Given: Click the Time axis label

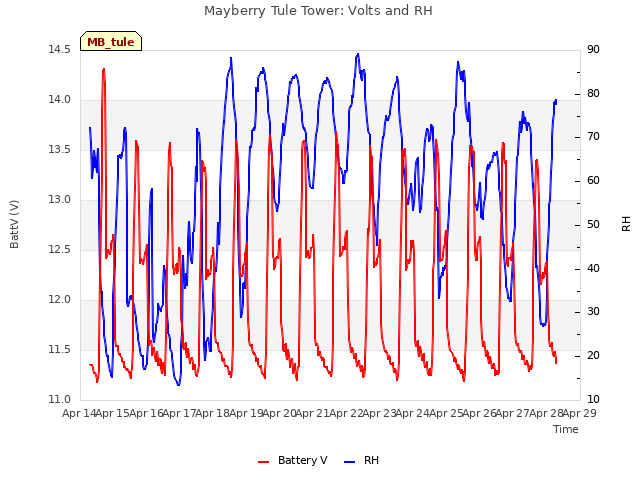Looking at the screenshot, I should (566, 429).
